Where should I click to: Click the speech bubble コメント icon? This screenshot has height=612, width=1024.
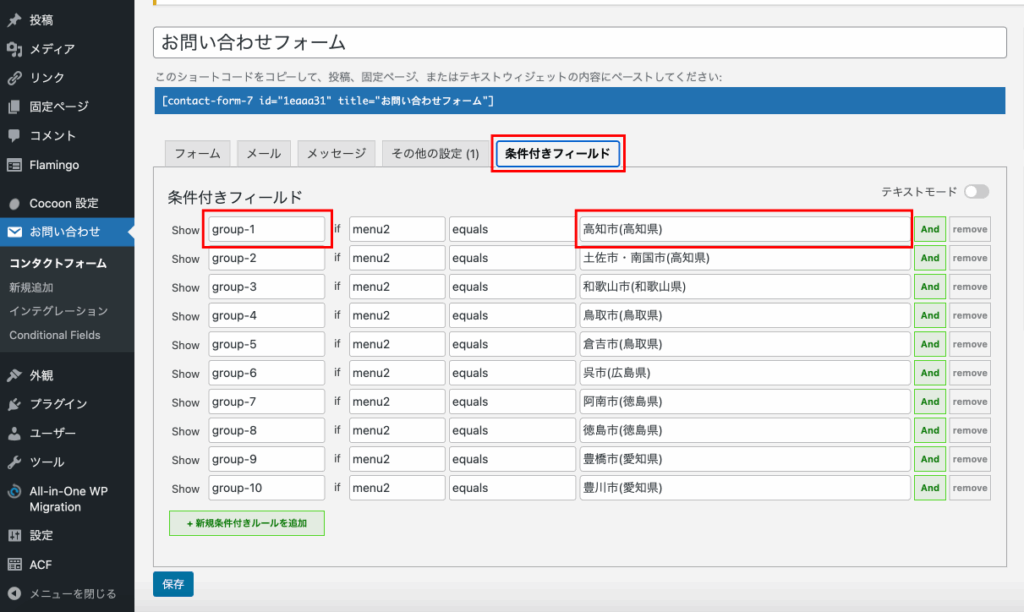[x=14, y=136]
